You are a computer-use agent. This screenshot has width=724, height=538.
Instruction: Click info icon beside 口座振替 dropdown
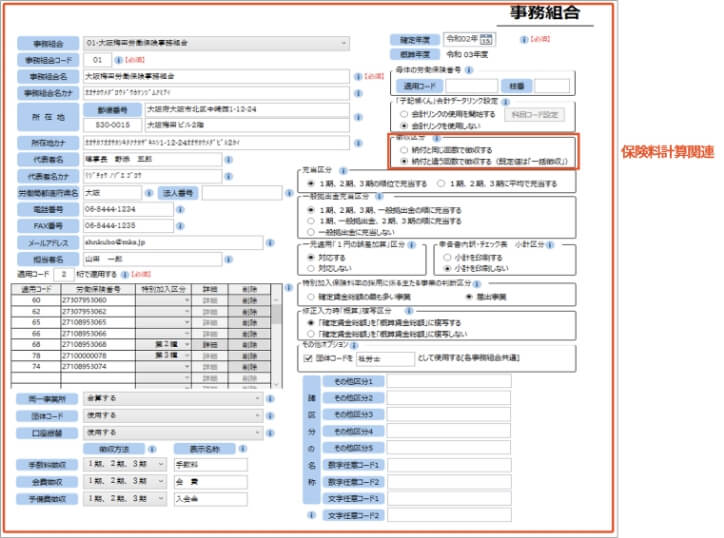tap(271, 433)
